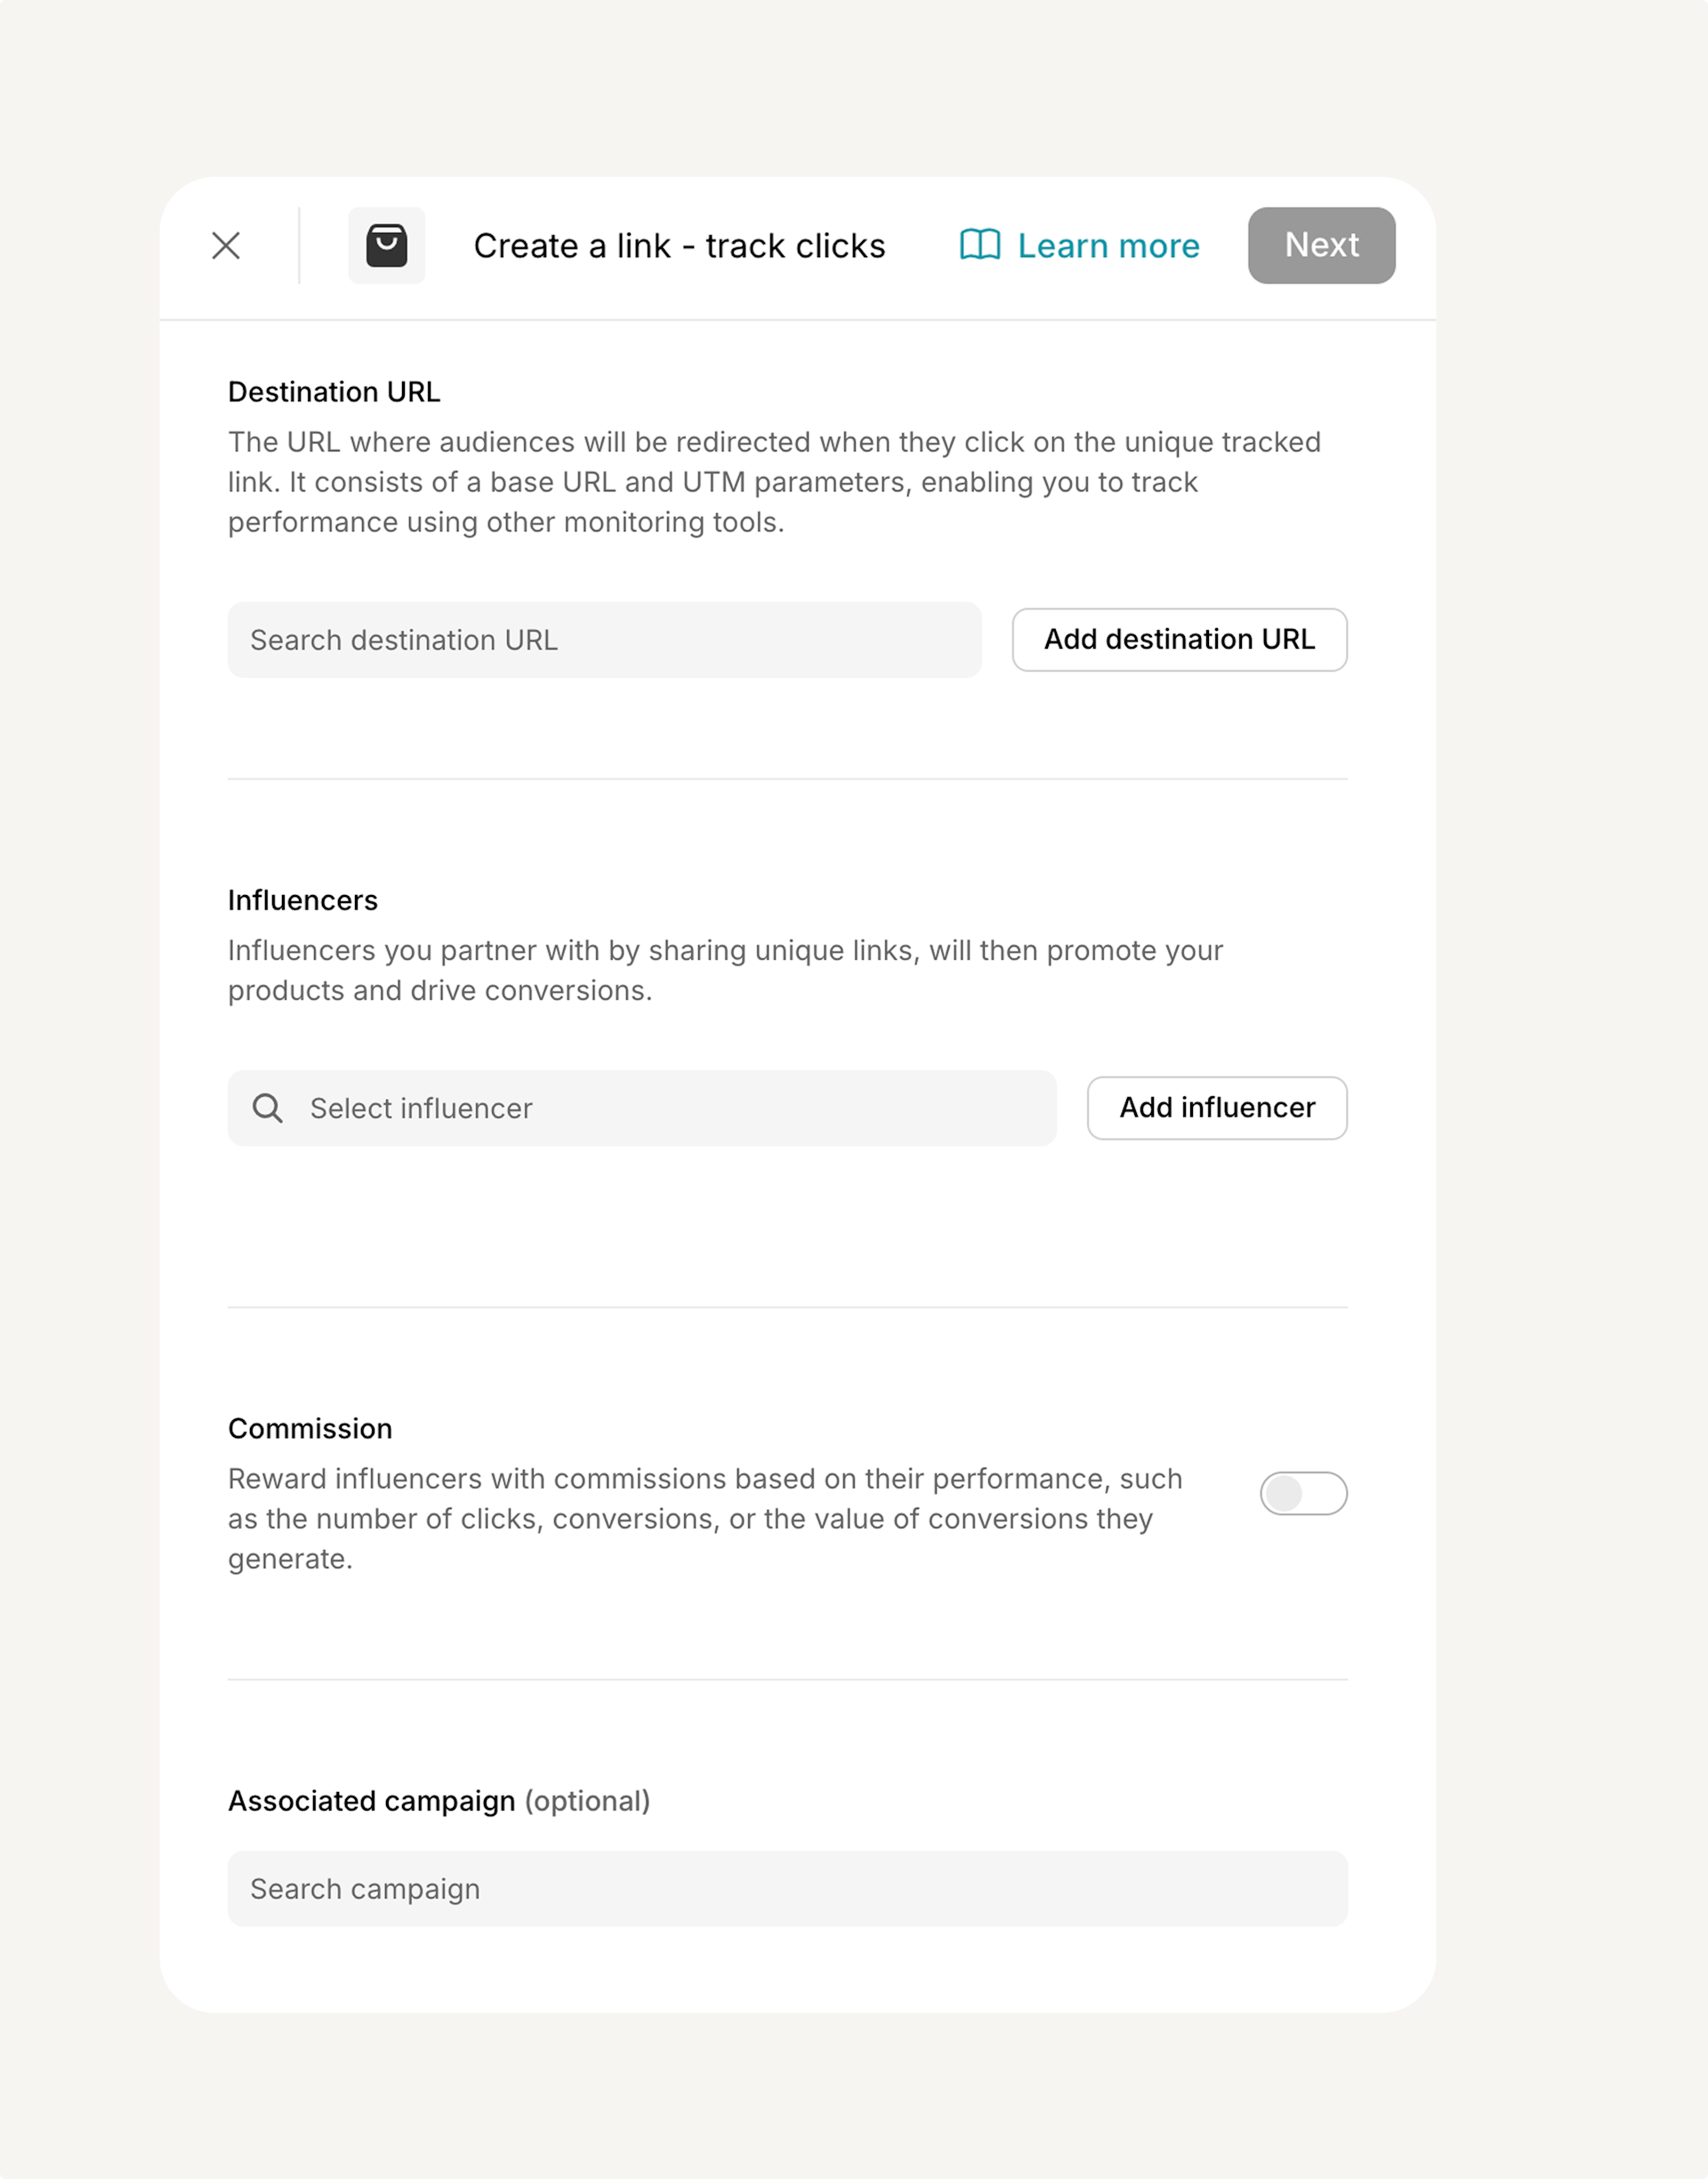Enable the Commission toggle switch

[1302, 1494]
